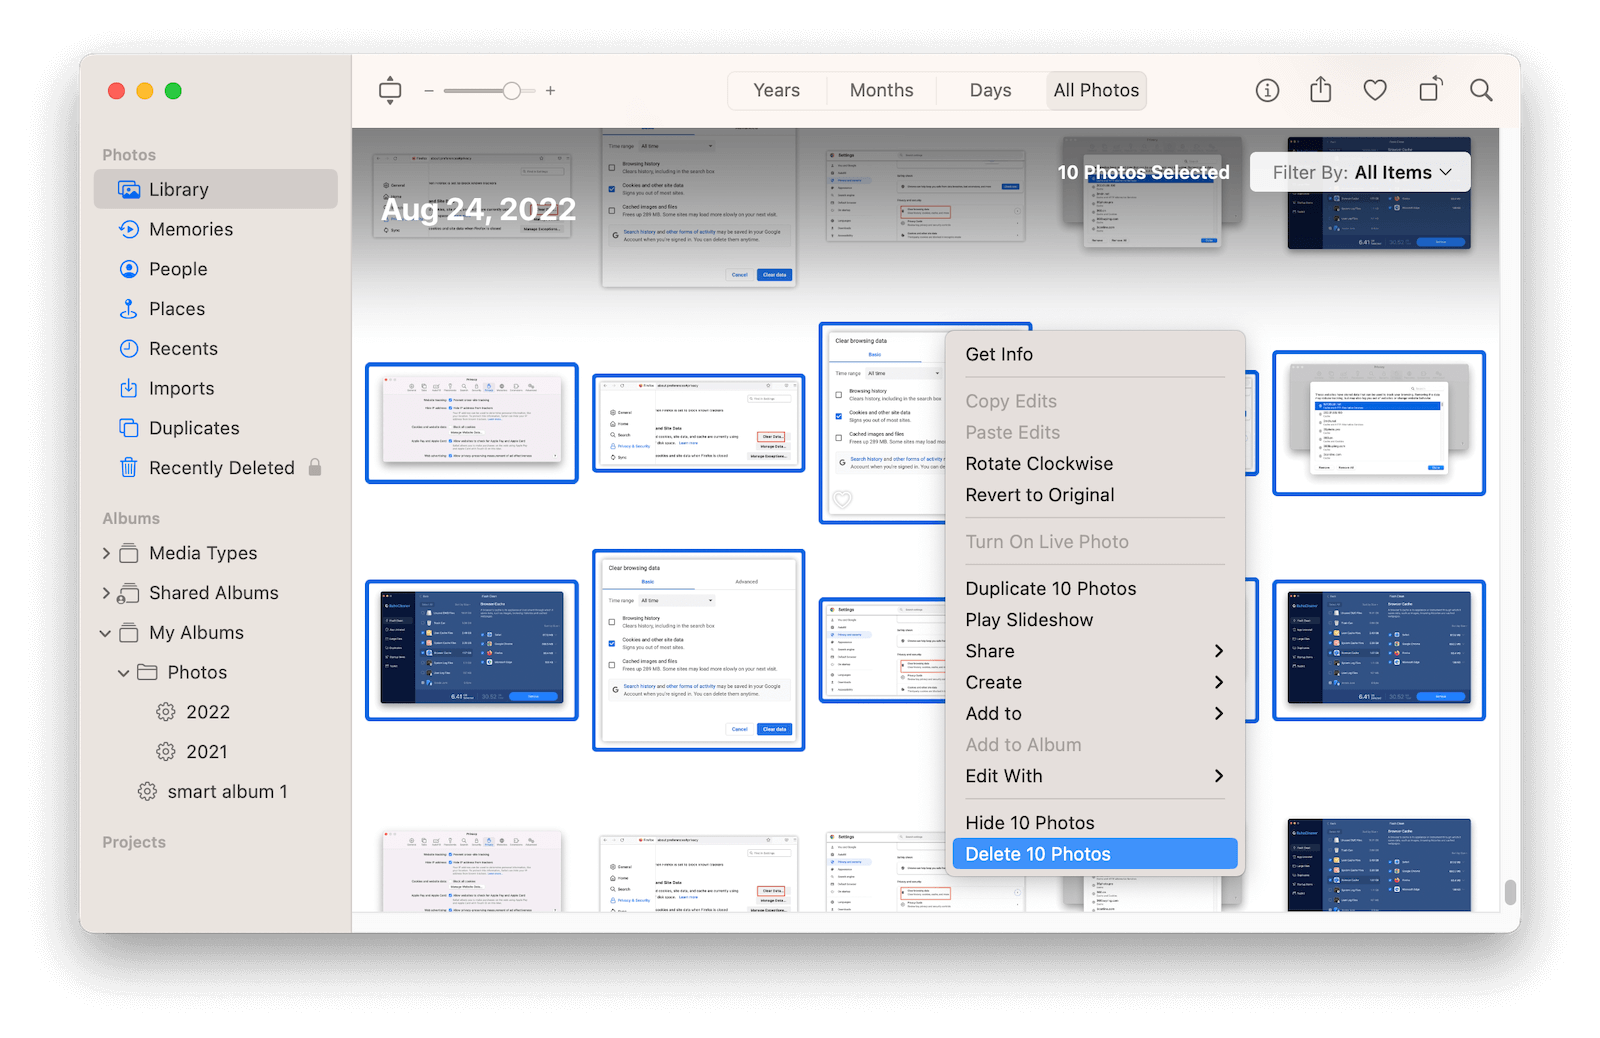The image size is (1600, 1038).
Task: Open the smart album 1 gear icon
Action: (147, 792)
